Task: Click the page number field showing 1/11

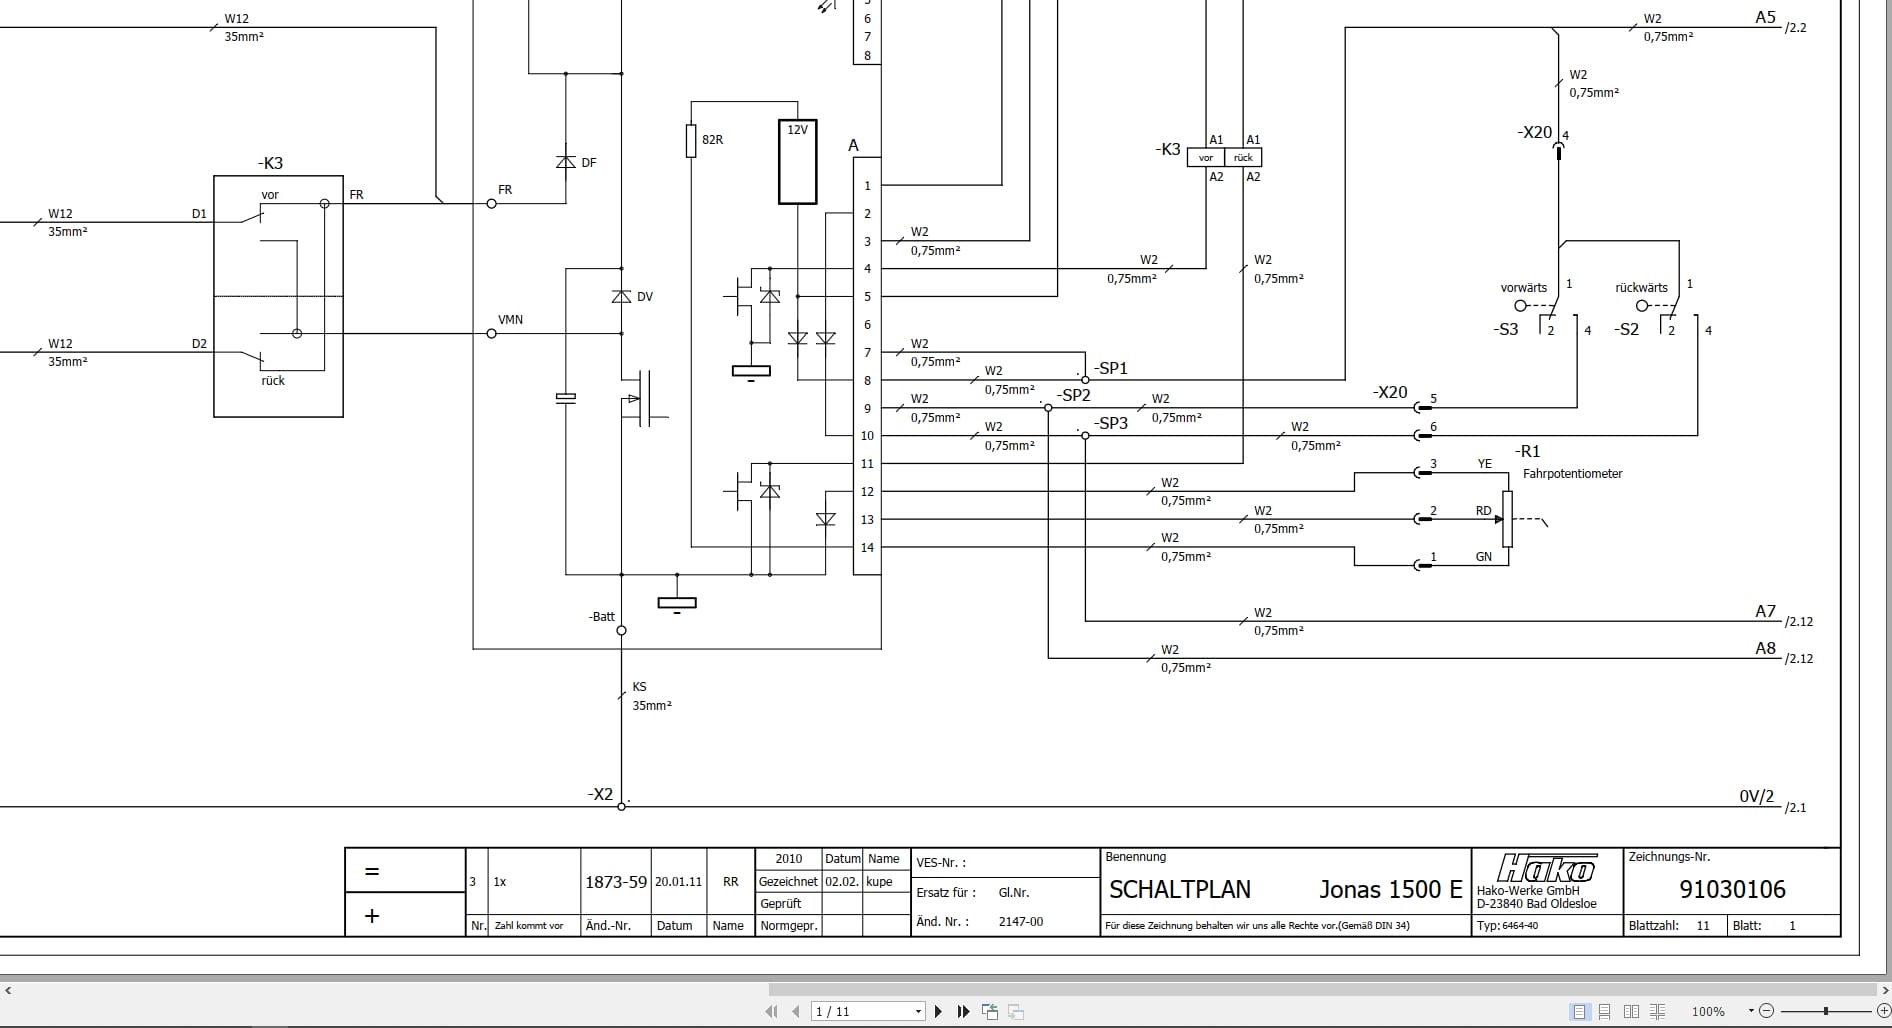Action: 860,1012
